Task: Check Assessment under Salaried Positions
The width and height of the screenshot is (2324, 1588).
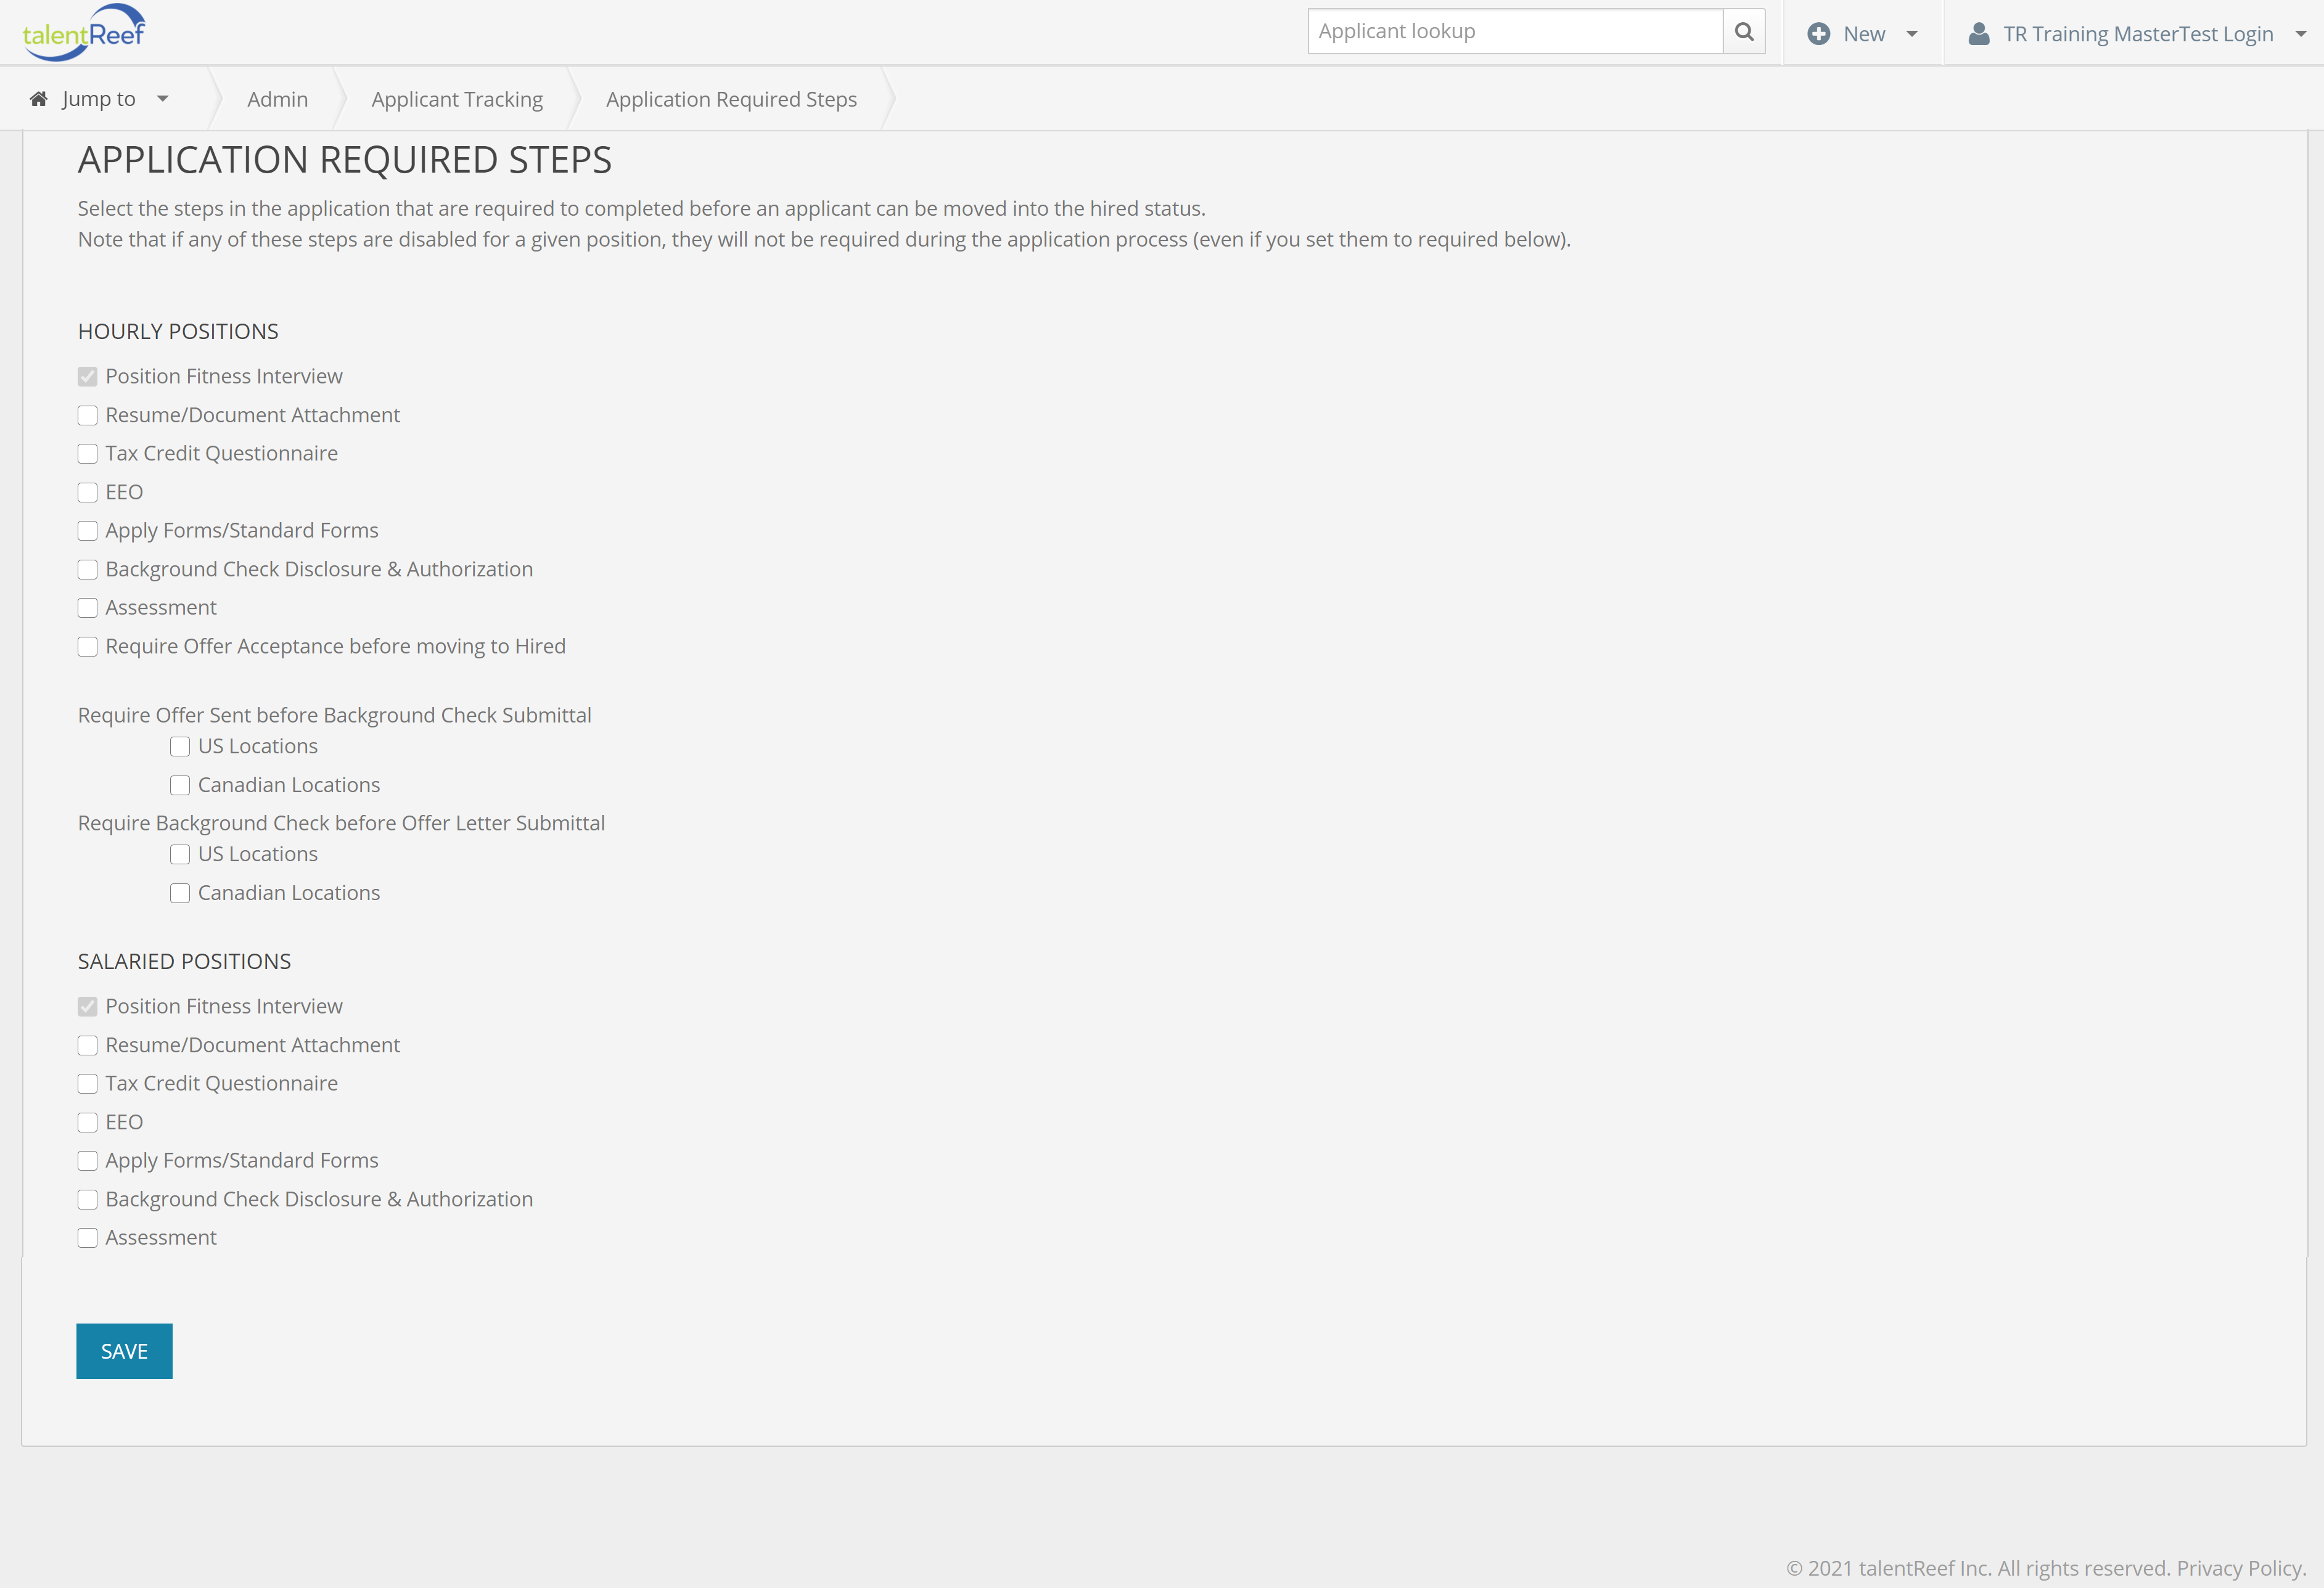Action: click(x=88, y=1238)
